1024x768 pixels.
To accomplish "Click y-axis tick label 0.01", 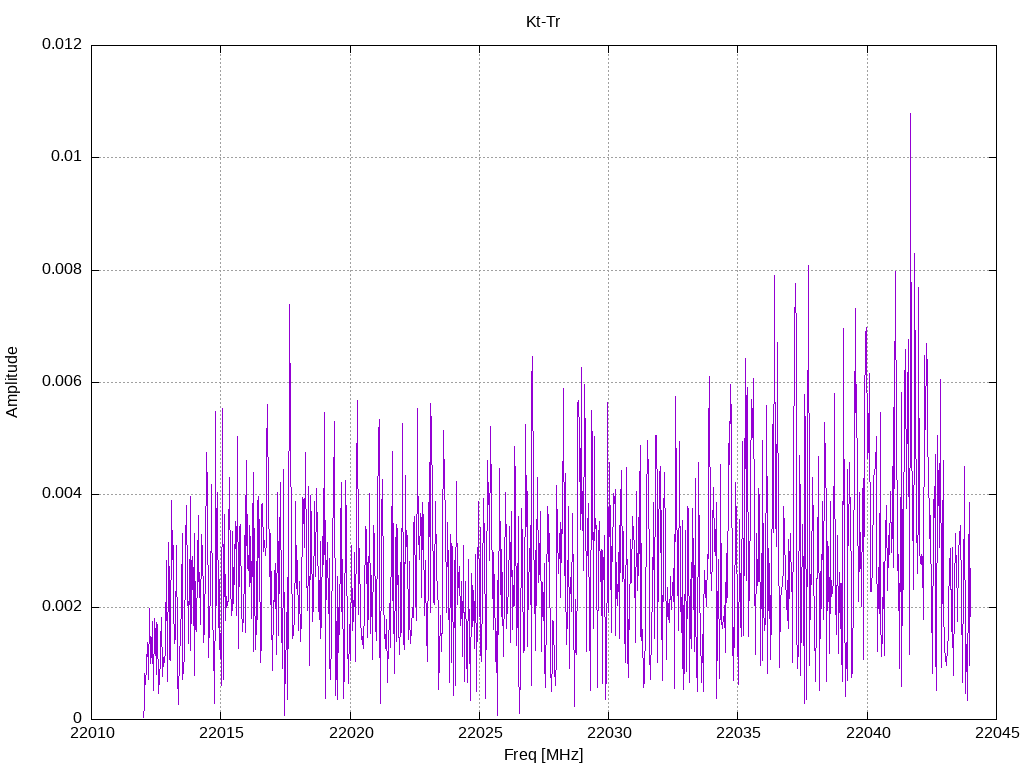I will tap(67, 157).
